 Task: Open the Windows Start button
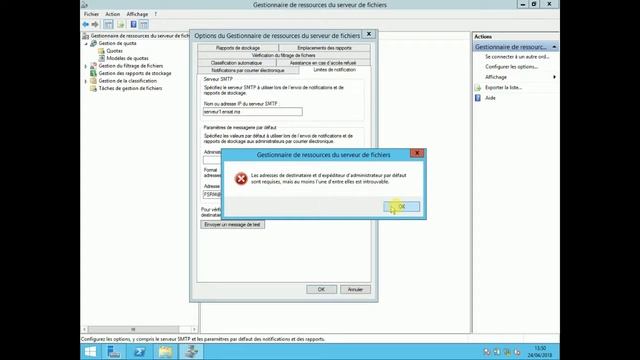pos(90,351)
